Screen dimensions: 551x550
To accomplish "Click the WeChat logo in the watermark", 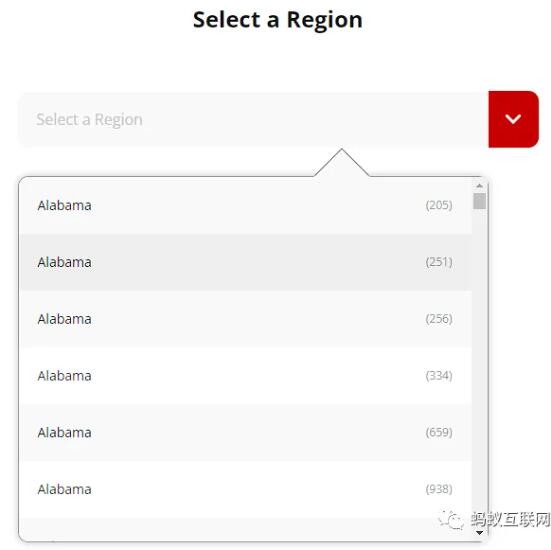I will coord(451,520).
